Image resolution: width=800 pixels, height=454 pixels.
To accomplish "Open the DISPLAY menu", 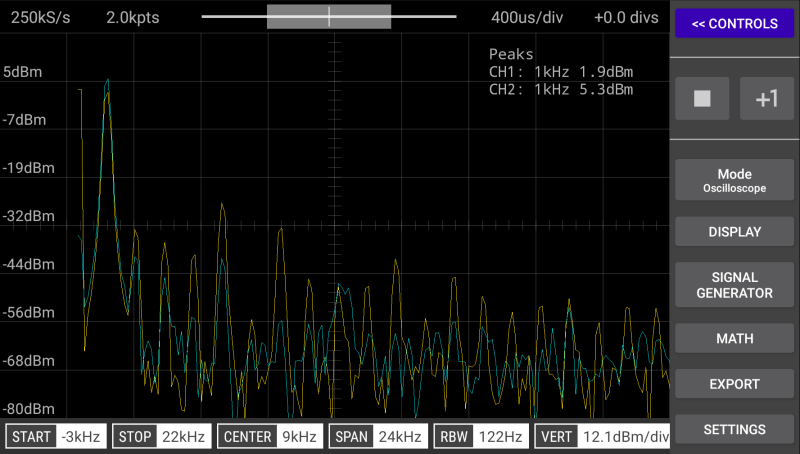I will [x=734, y=232].
